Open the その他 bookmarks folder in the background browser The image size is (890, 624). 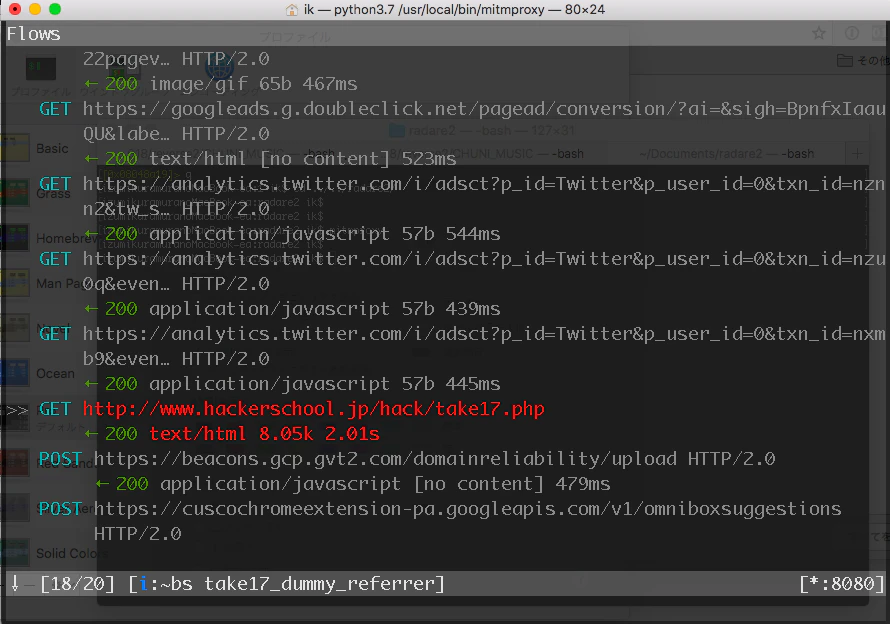coord(863,60)
